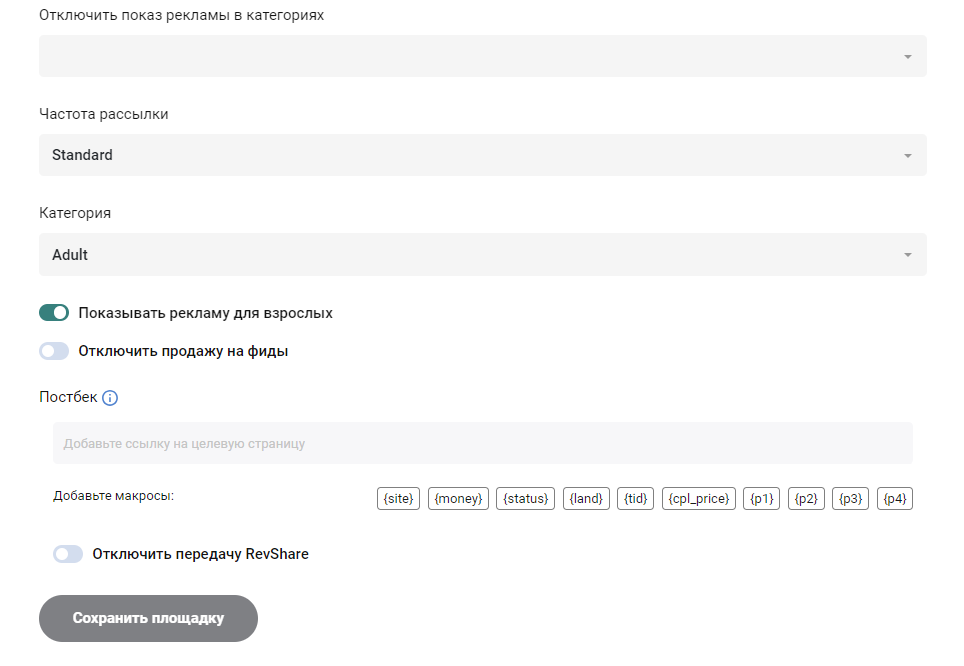
Task: Disable 'Показывать рекламу для взрослых' toggle
Action: (54, 312)
